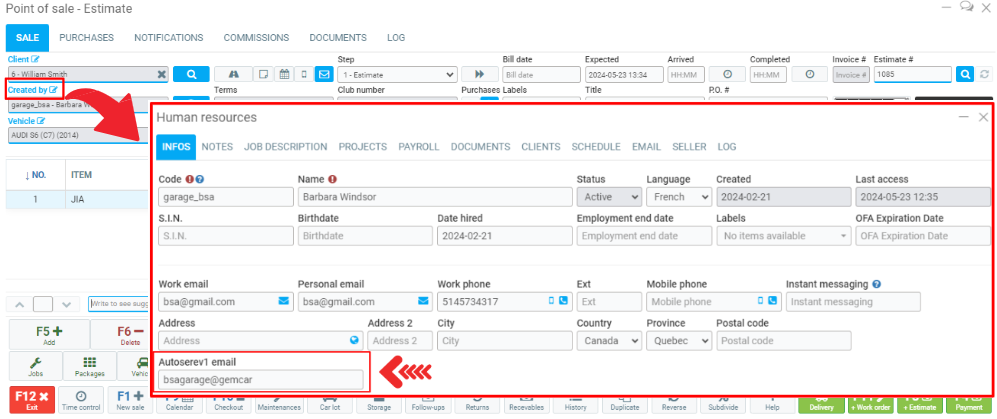The height and width of the screenshot is (419, 997).
Task: Click the F5 Add button
Action: pos(48,335)
